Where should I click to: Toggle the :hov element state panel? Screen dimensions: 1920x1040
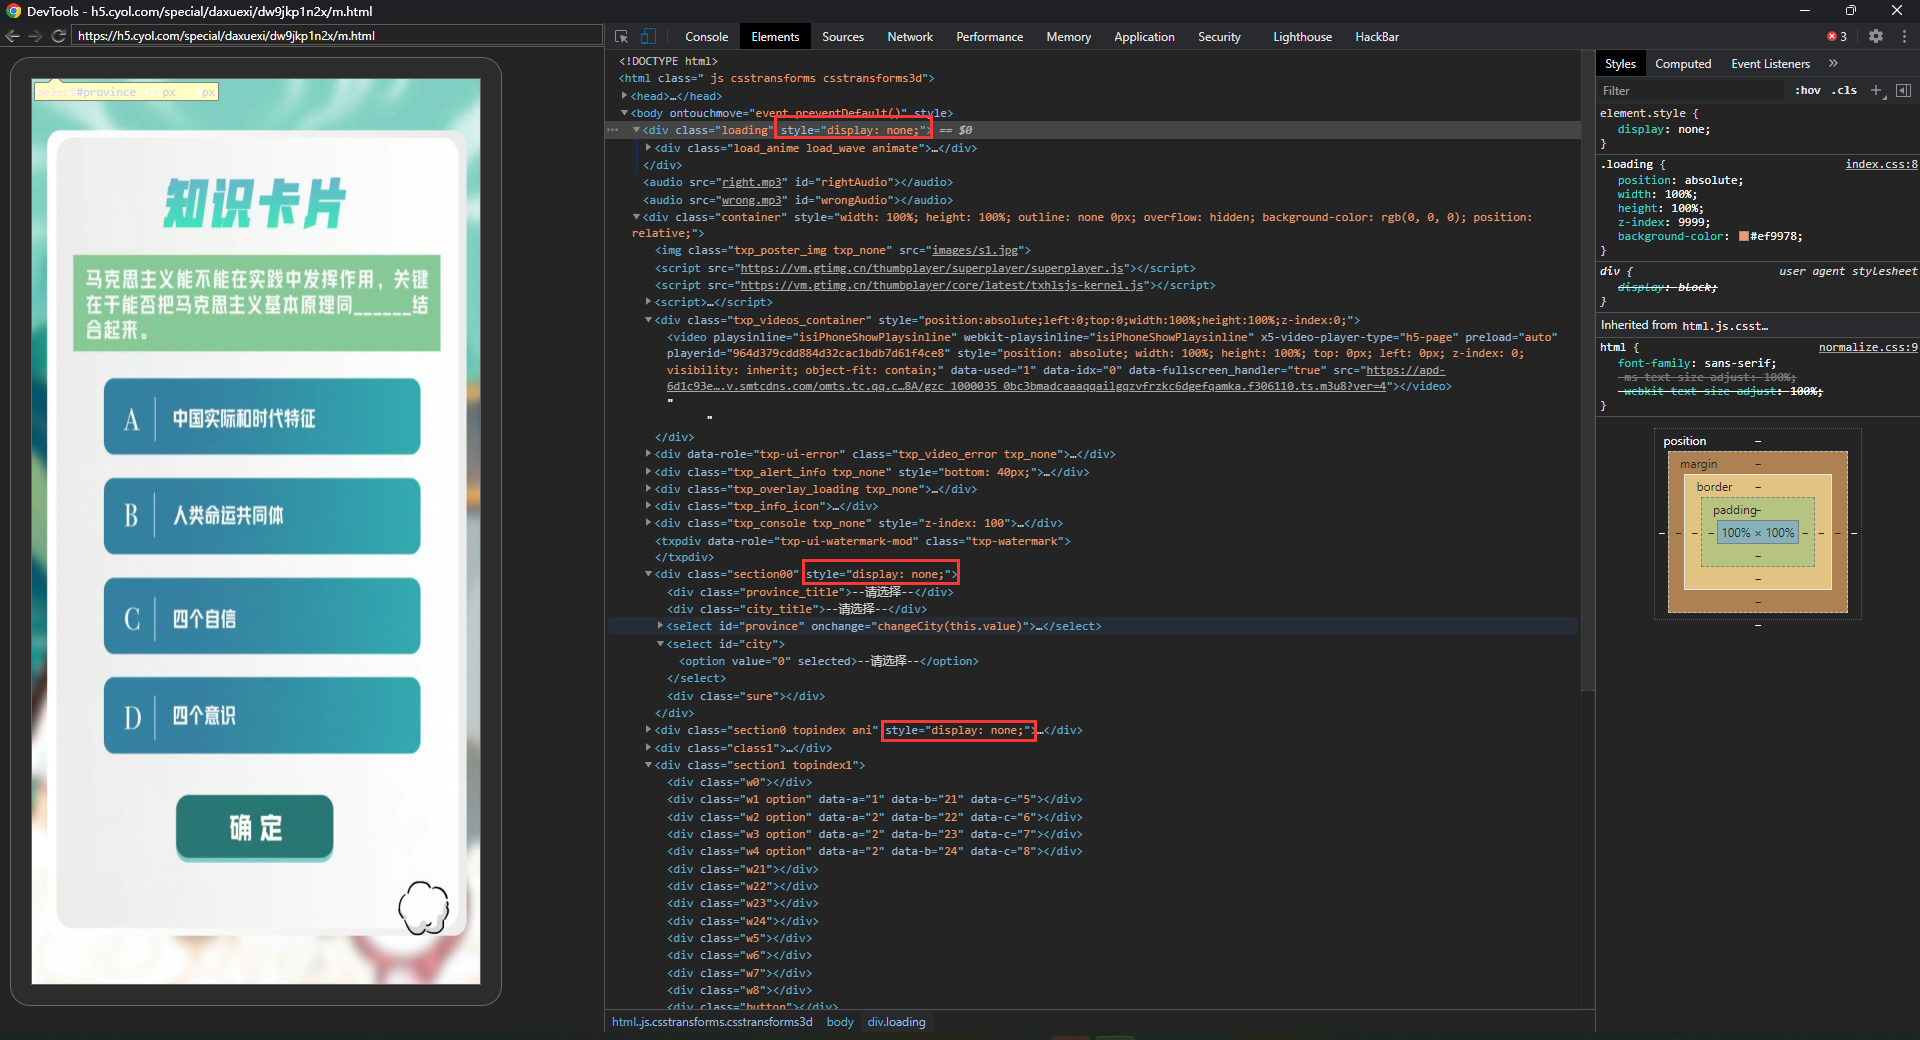[1808, 90]
